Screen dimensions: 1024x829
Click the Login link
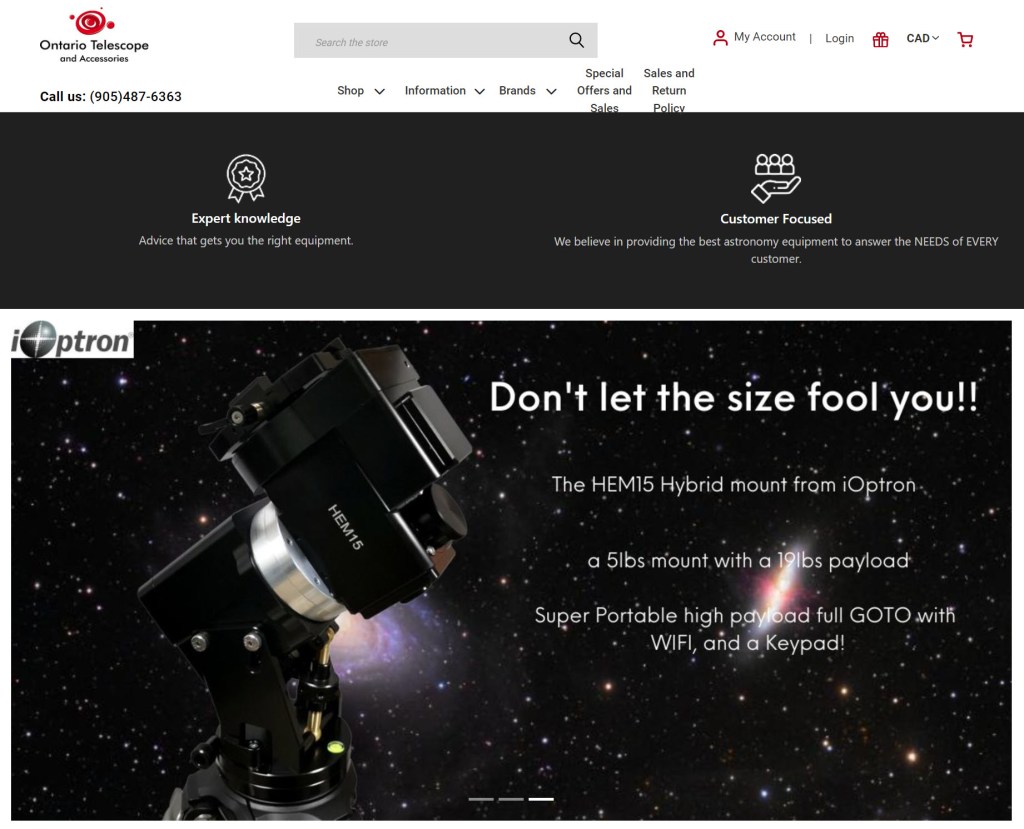coord(839,39)
